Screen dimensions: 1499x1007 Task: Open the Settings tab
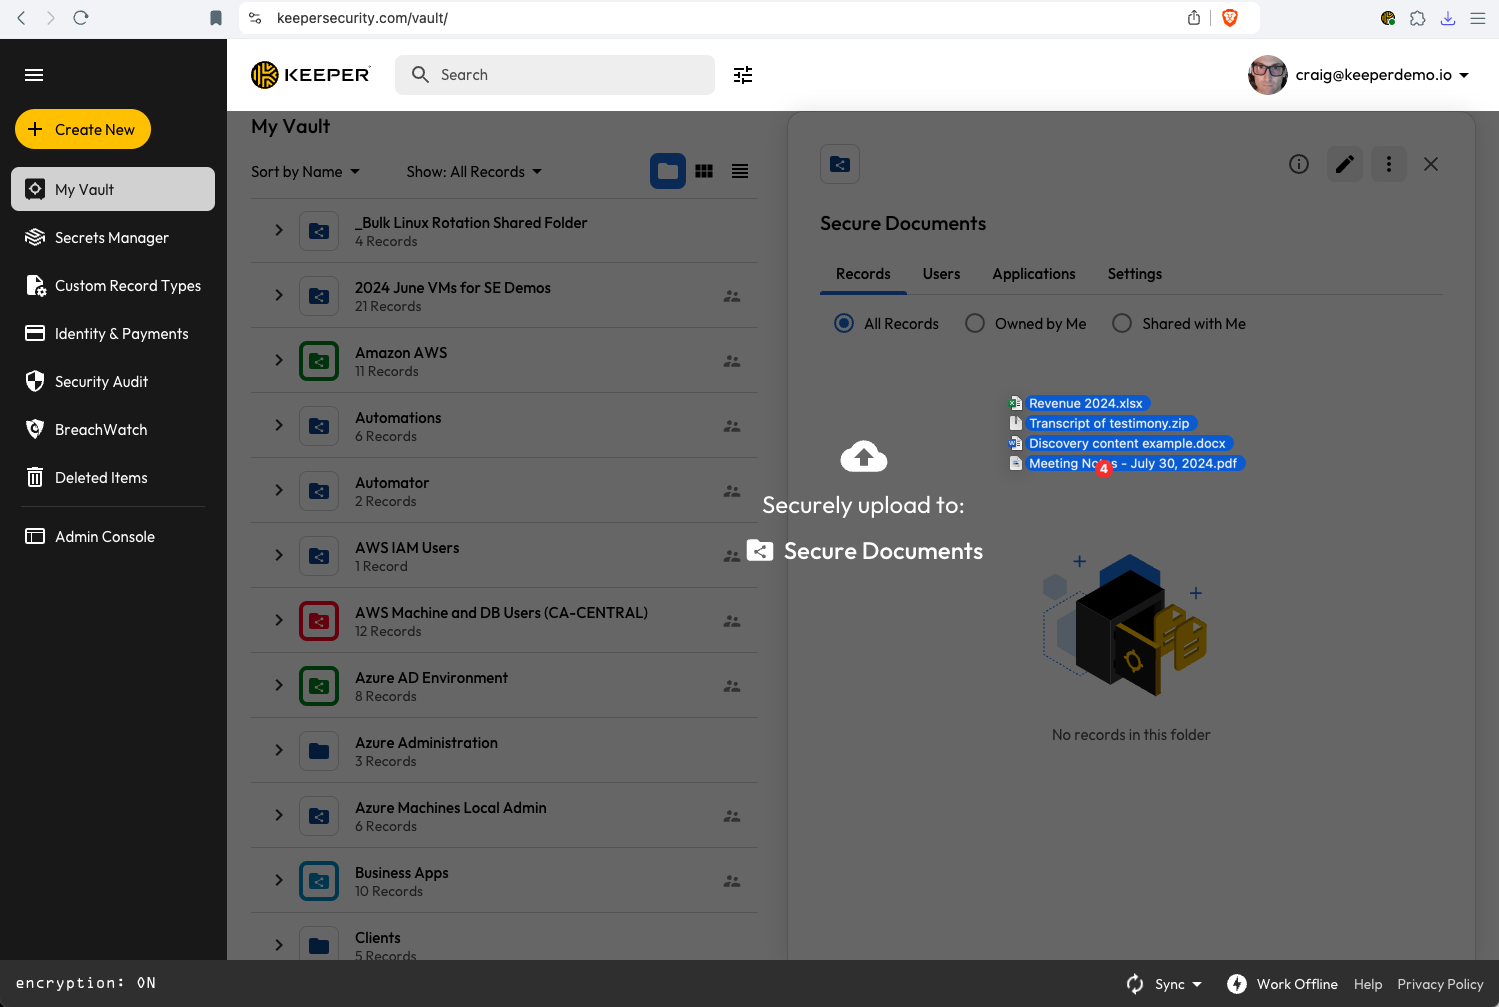(x=1134, y=274)
